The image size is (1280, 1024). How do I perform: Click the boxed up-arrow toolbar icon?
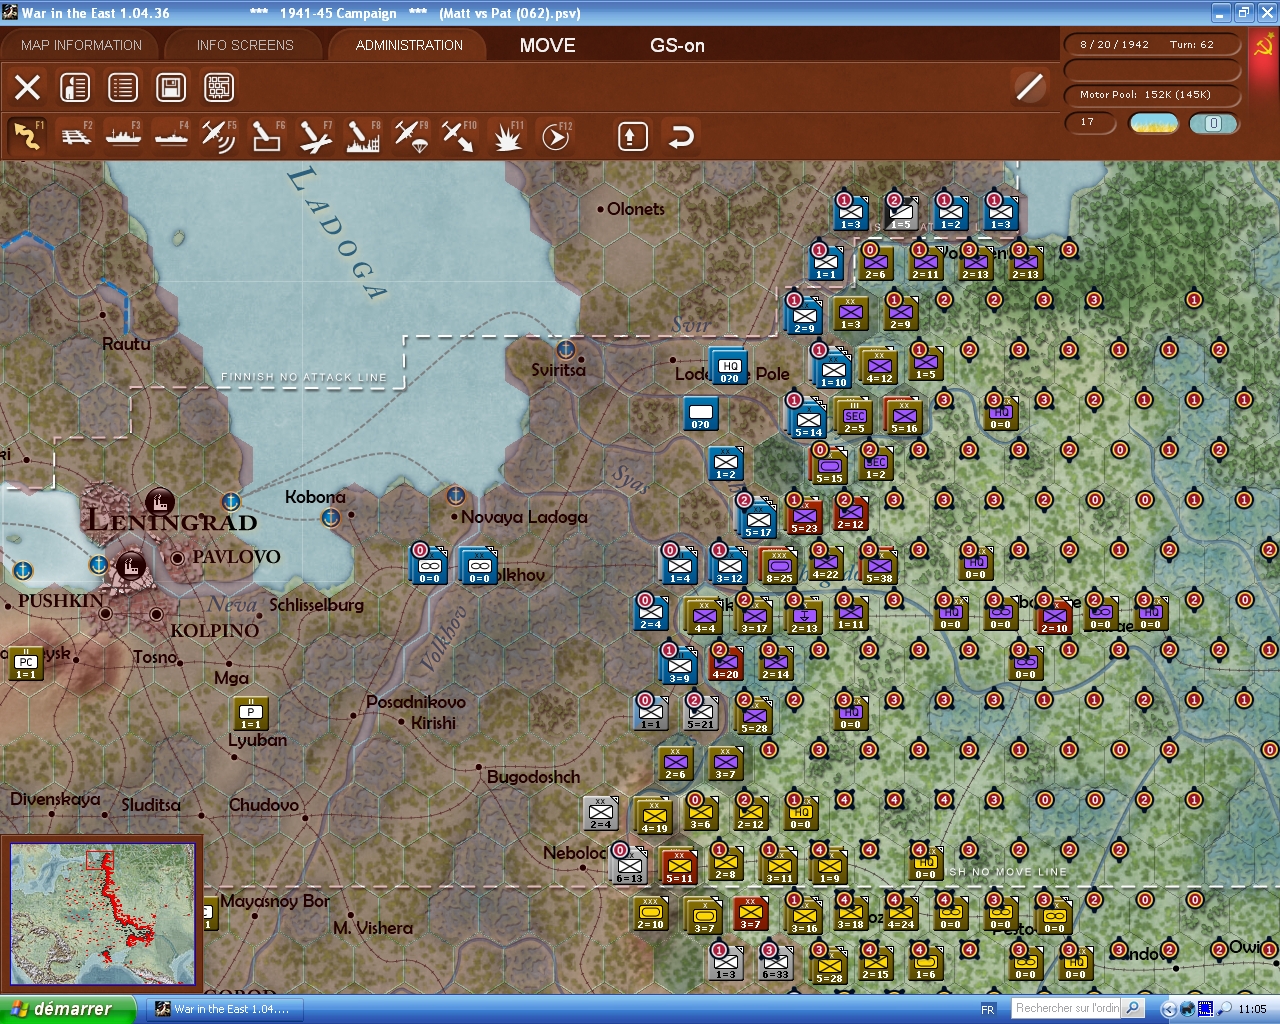tap(632, 136)
